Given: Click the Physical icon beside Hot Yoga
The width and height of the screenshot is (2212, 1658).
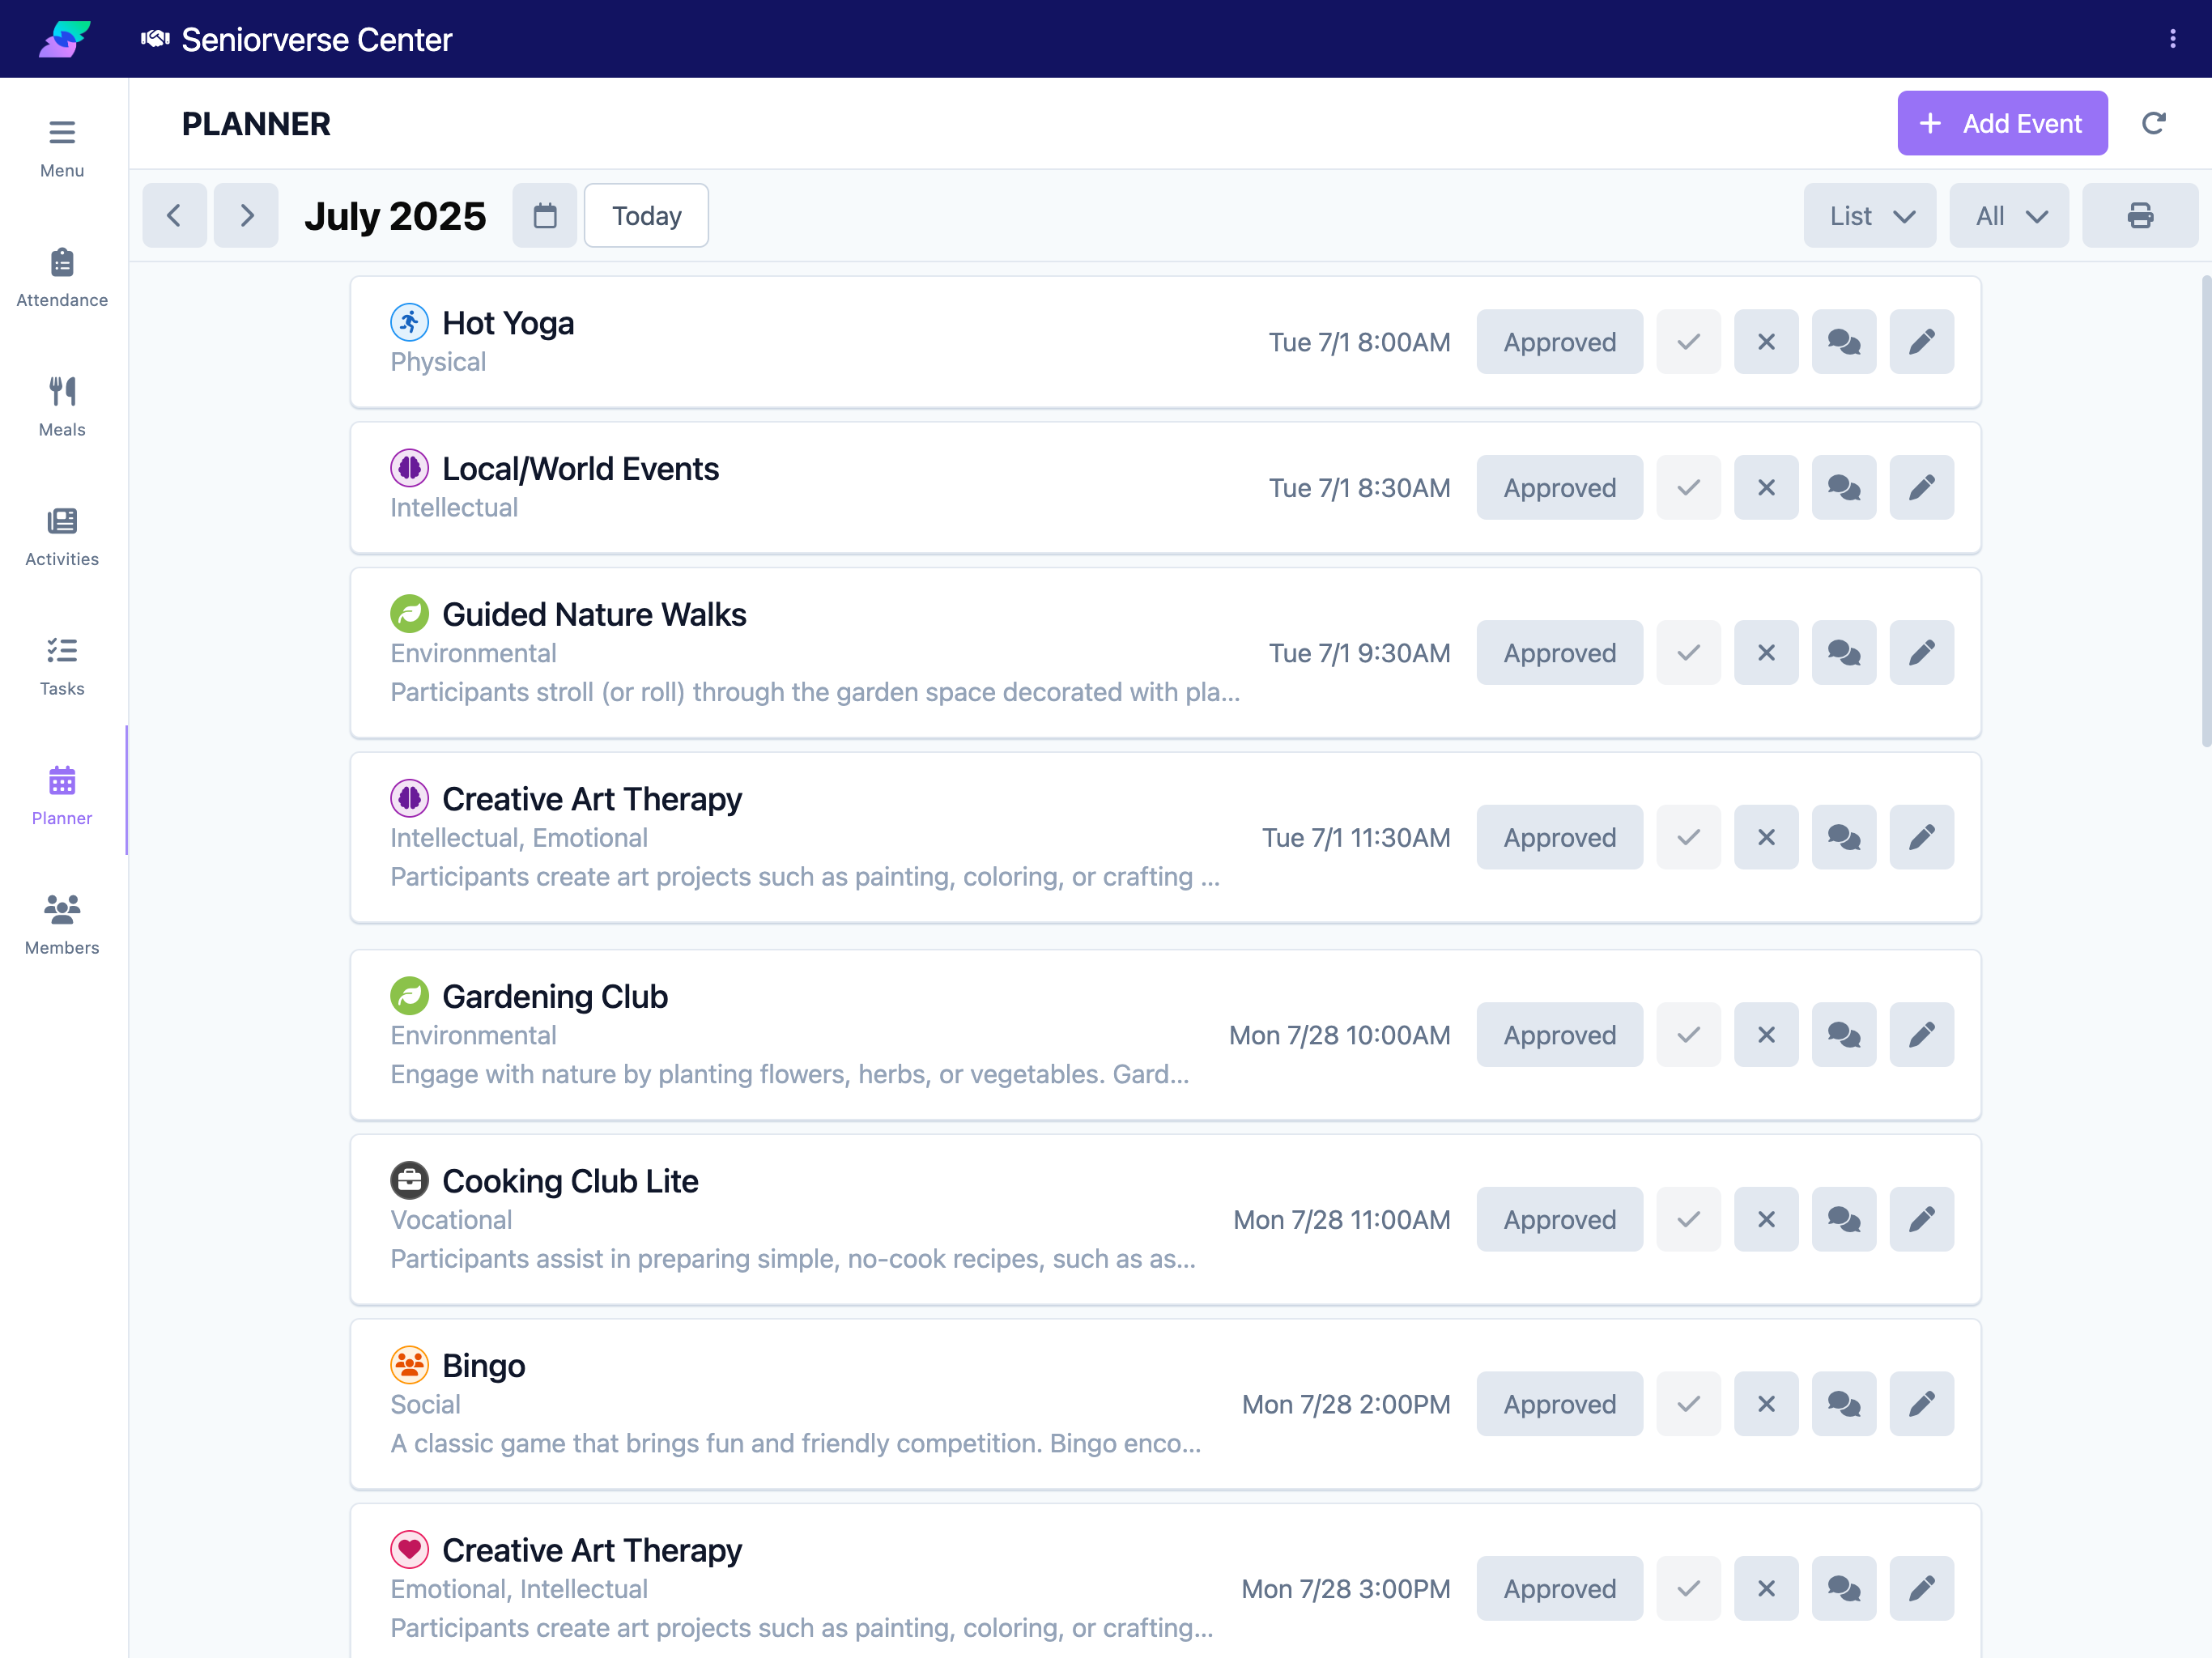Looking at the screenshot, I should (x=409, y=322).
